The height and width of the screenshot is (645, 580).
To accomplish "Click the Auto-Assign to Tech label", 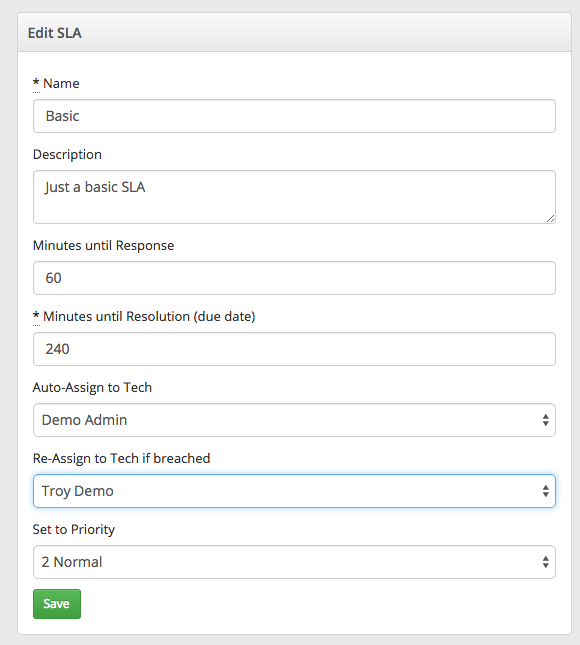I will coord(92,387).
